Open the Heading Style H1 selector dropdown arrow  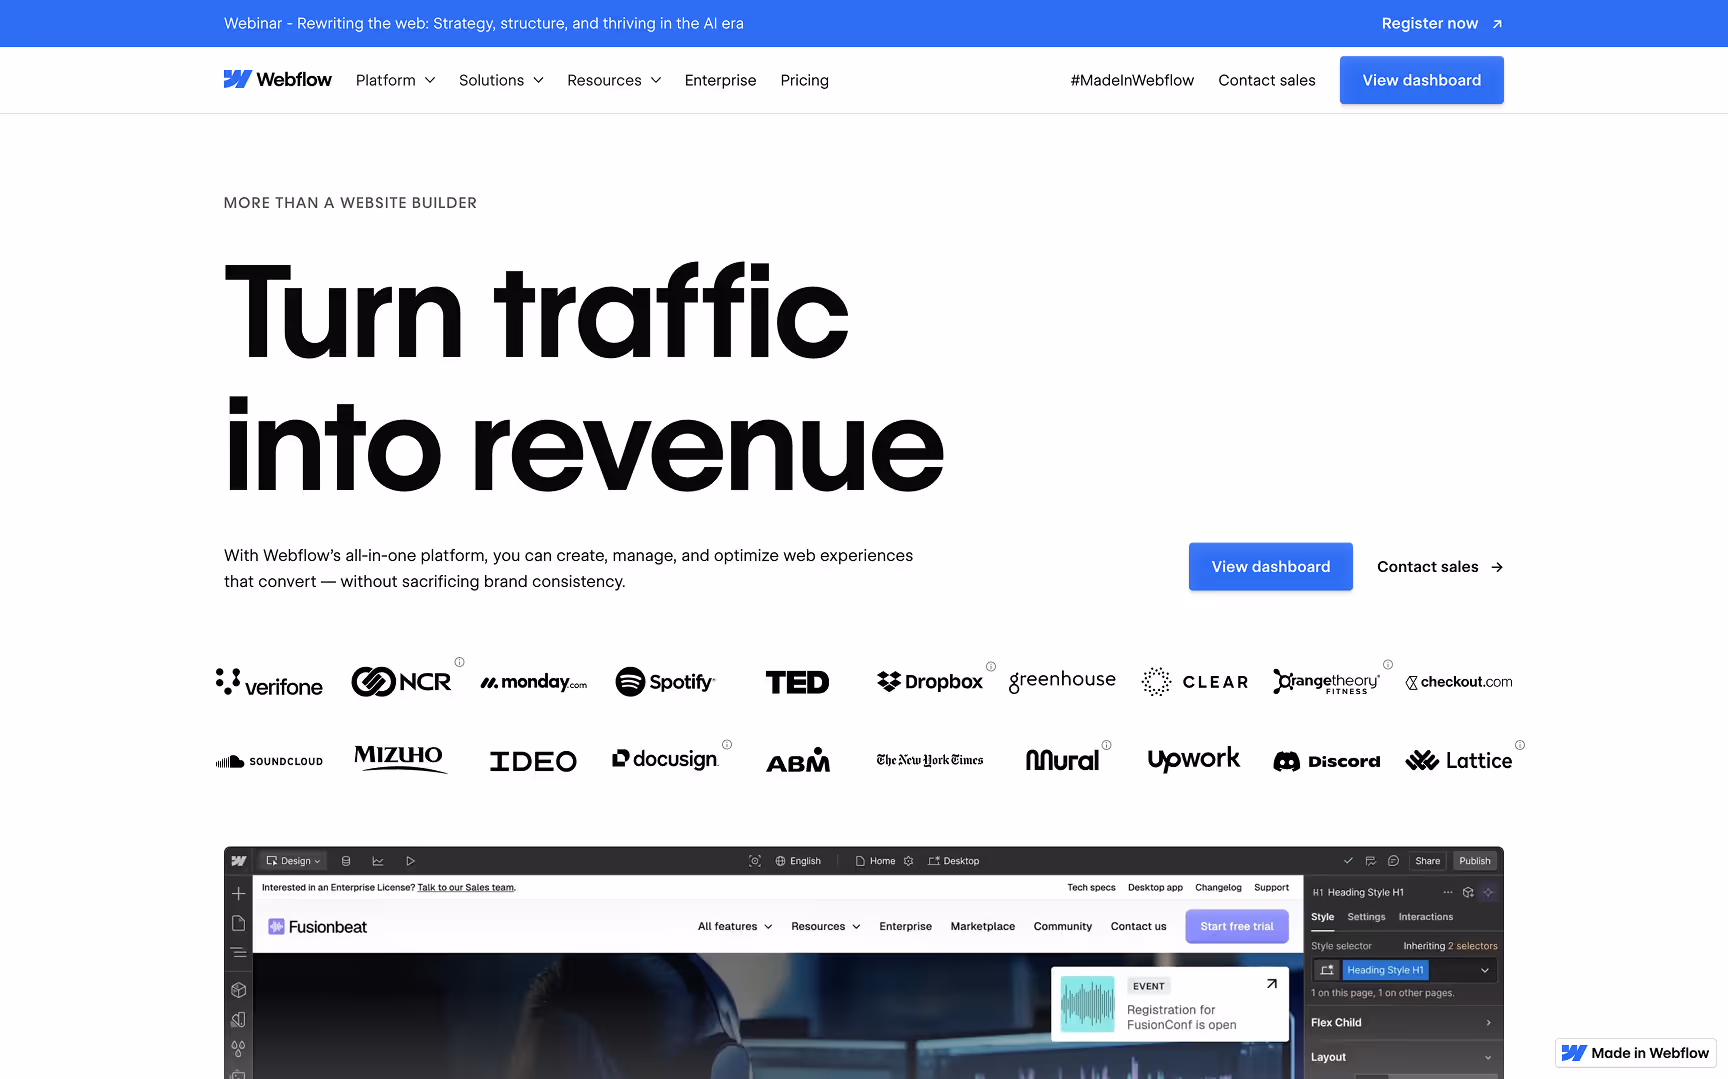(x=1485, y=970)
